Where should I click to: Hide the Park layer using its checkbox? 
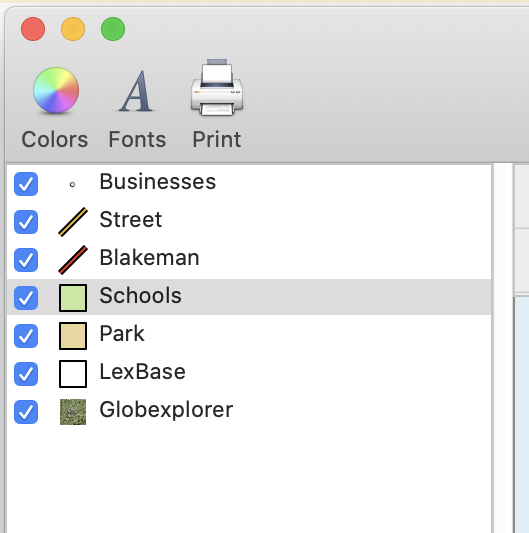(26, 336)
